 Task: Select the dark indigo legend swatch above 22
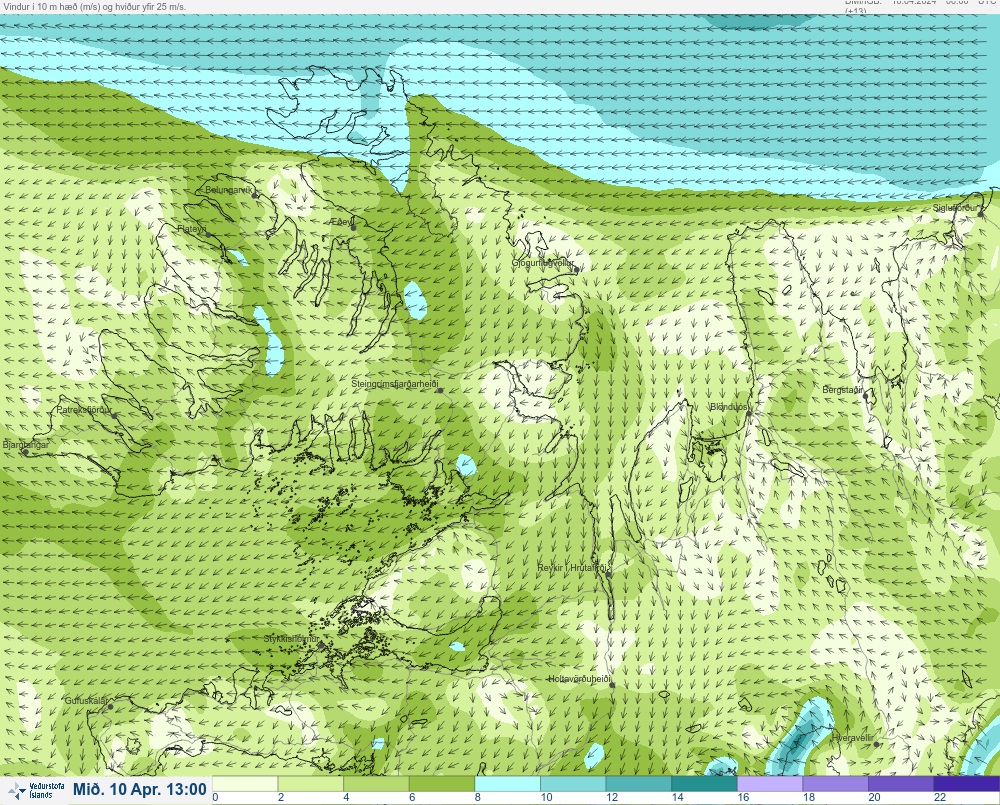point(967,783)
